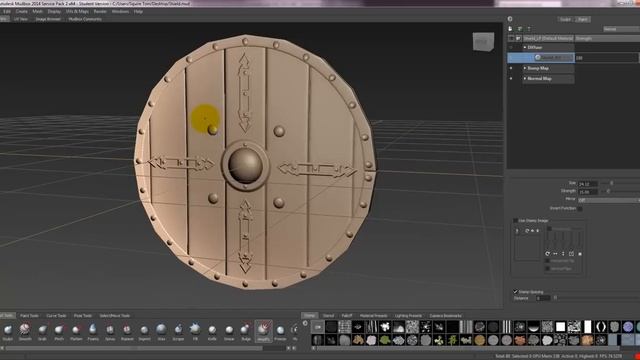Image resolution: width=640 pixels, height=360 pixels.
Task: Select the Wax brush tool
Action: (161, 330)
